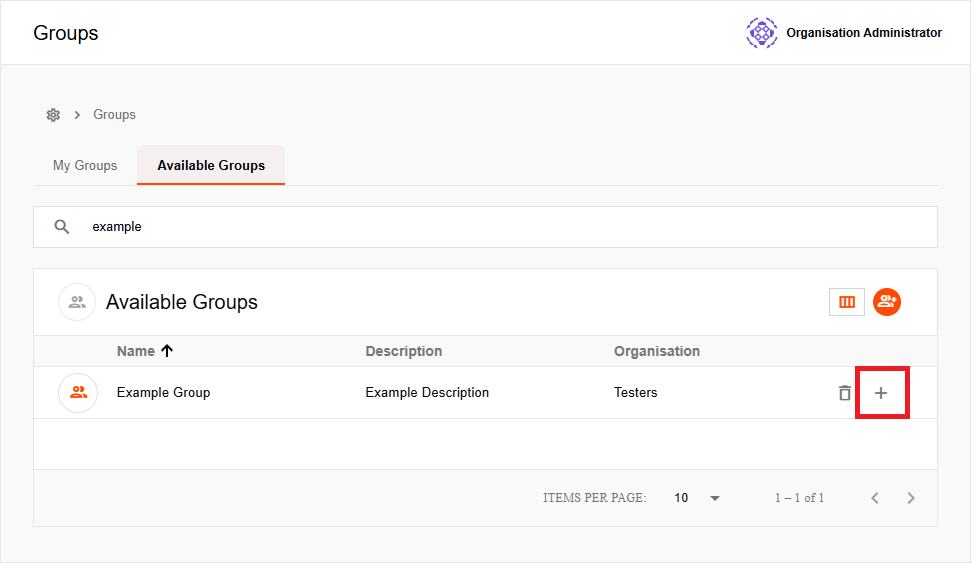Sort by the Description column header
This screenshot has height=563, width=971.
click(x=404, y=351)
